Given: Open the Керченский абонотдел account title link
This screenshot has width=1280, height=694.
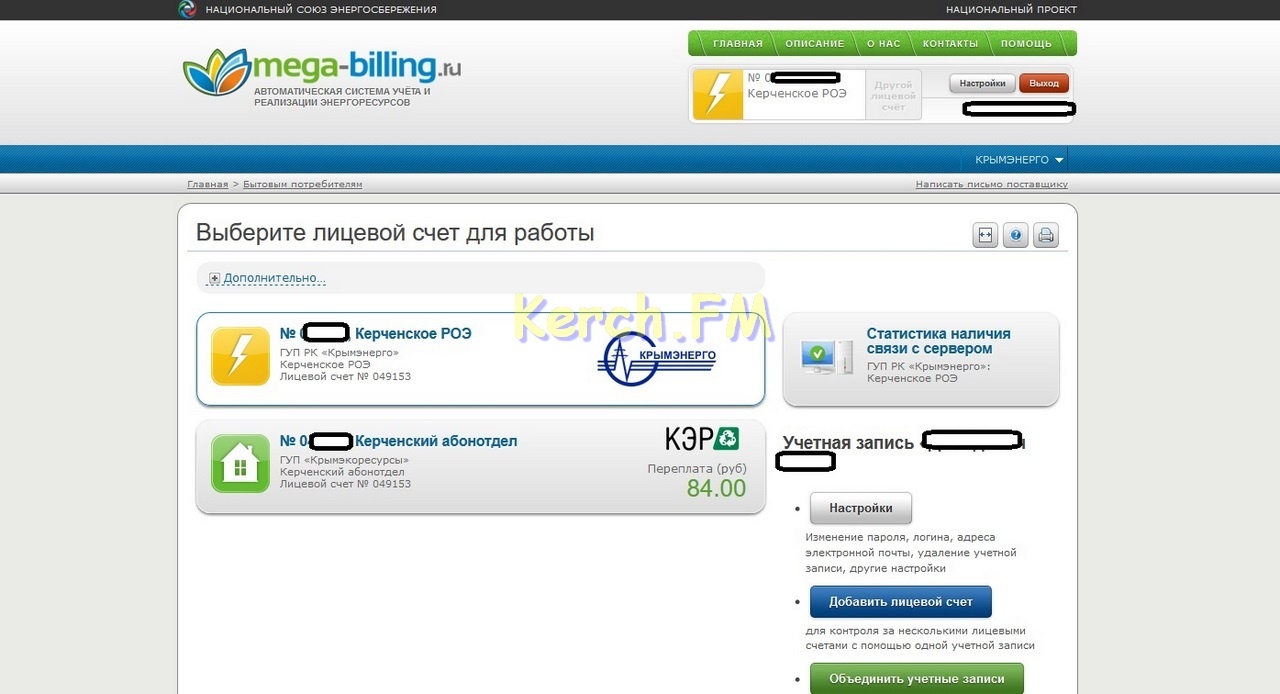Looking at the screenshot, I should tap(398, 441).
